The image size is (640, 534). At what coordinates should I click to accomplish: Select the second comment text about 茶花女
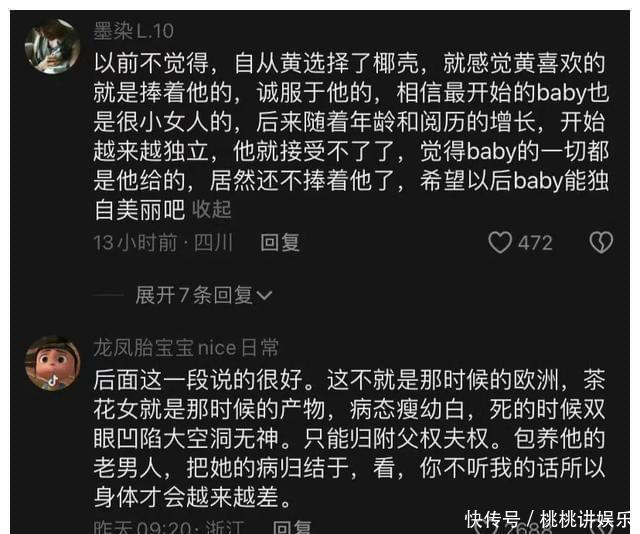349,438
